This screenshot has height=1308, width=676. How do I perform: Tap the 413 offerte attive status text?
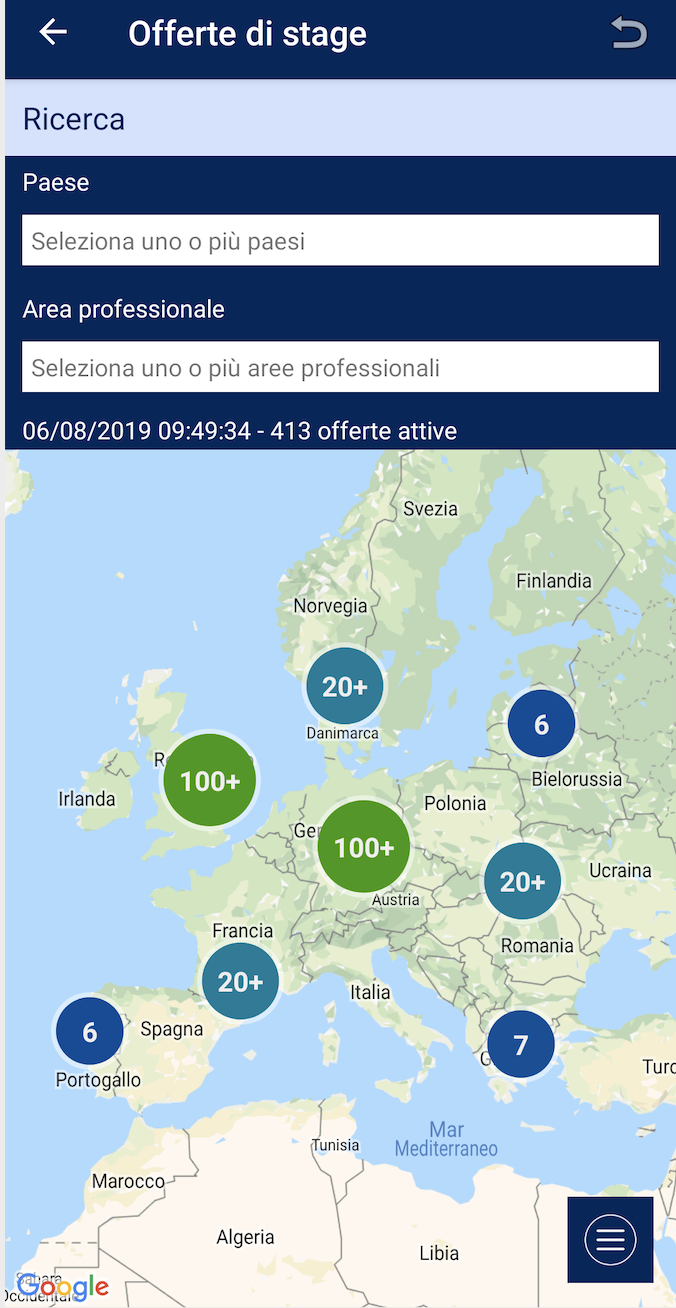point(240,431)
